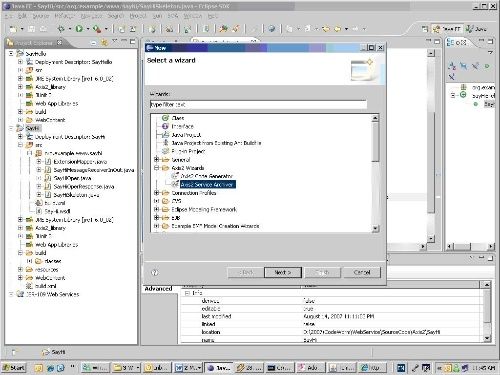The width and height of the screenshot is (500, 375).
Task: Click wizard list scroll down arrow
Action: pyautogui.click(x=375, y=228)
